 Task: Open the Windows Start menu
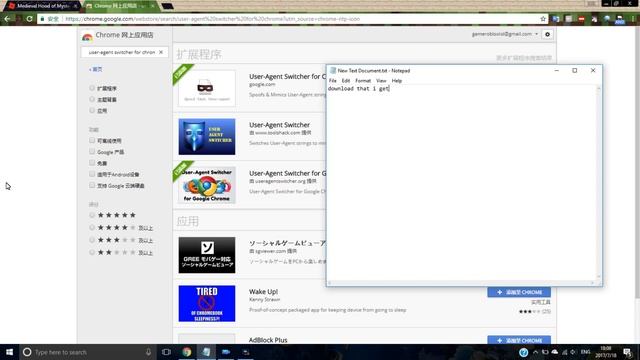click(x=9, y=352)
